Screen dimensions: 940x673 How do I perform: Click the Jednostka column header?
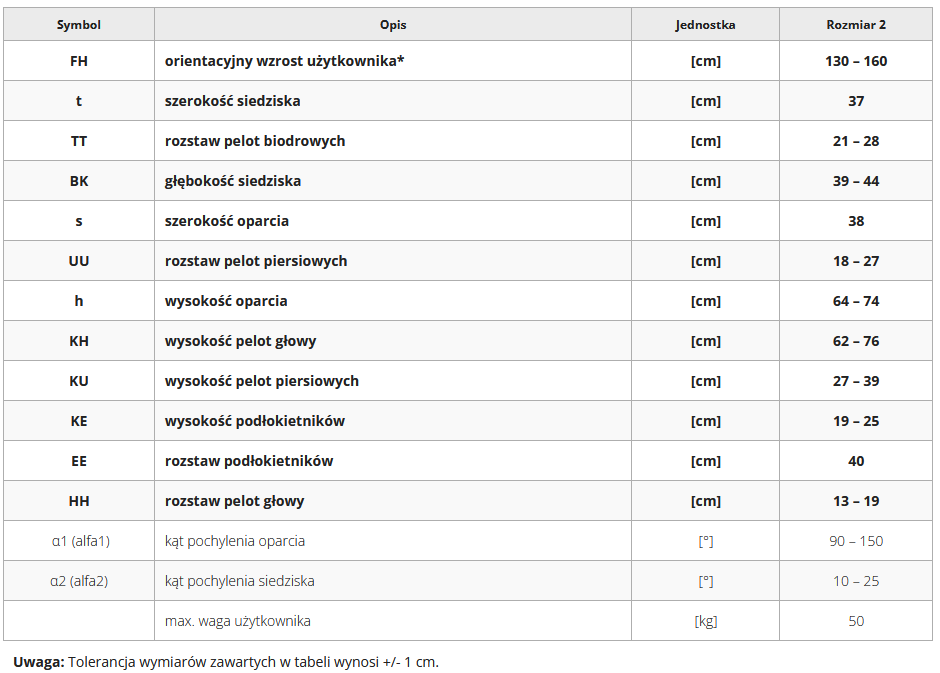click(705, 25)
